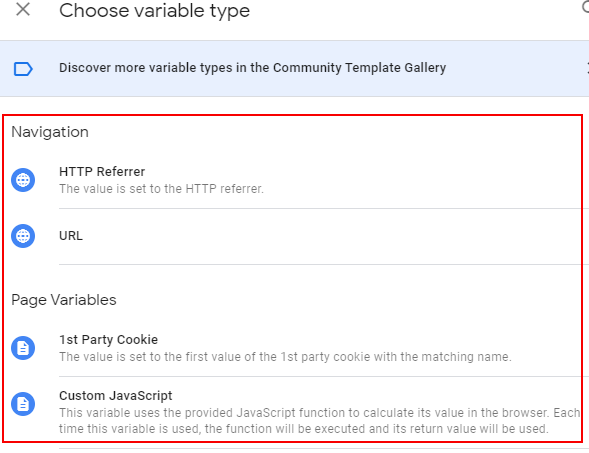Select the 1st Party Cookie variable title
The height and width of the screenshot is (453, 589).
point(108,340)
